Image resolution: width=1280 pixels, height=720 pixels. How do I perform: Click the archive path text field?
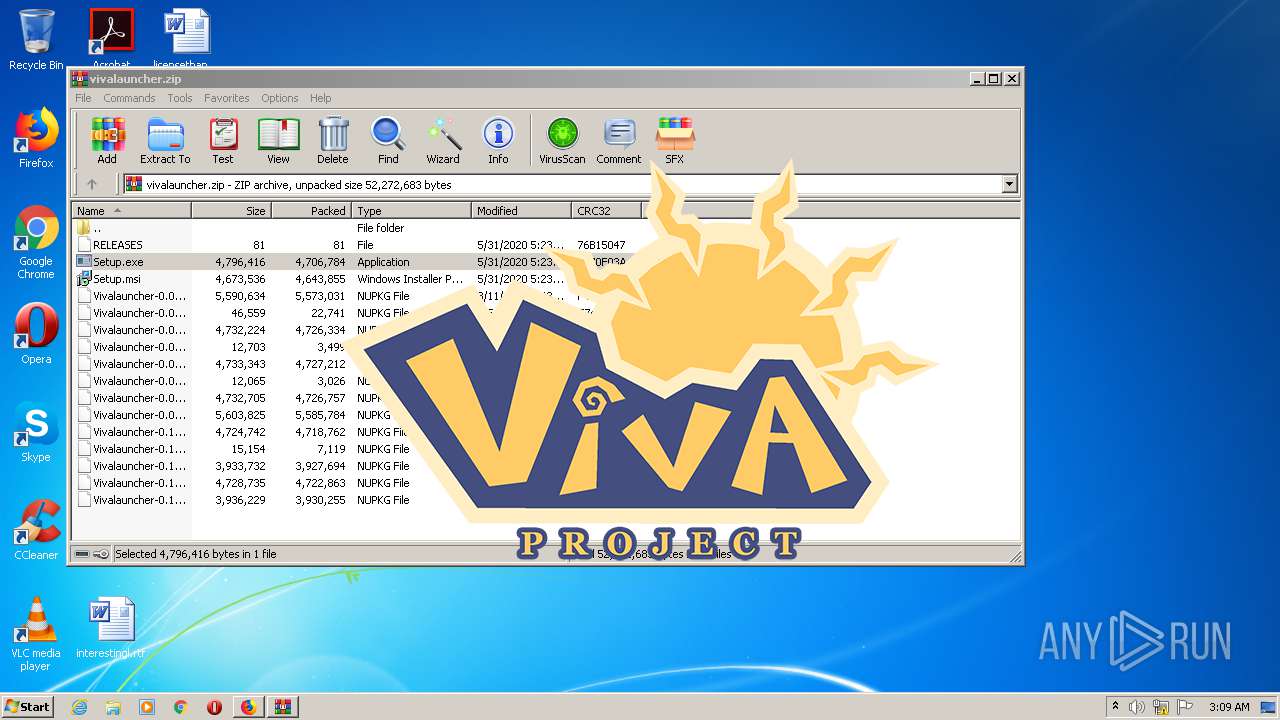(570, 184)
